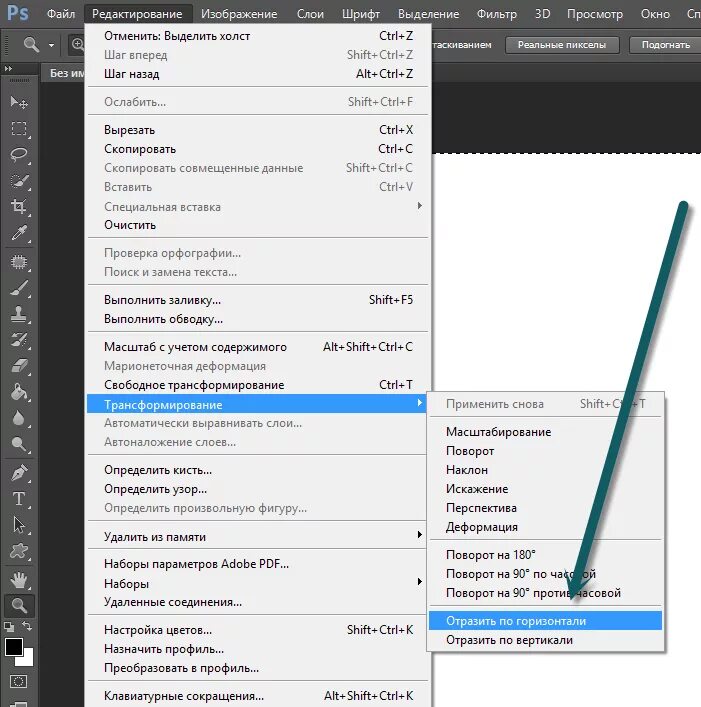Choose Отразить по вертикали
The image size is (701, 707).
coord(545,640)
